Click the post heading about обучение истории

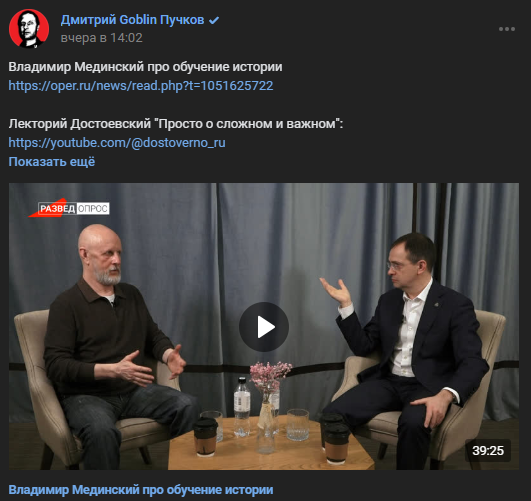point(145,67)
